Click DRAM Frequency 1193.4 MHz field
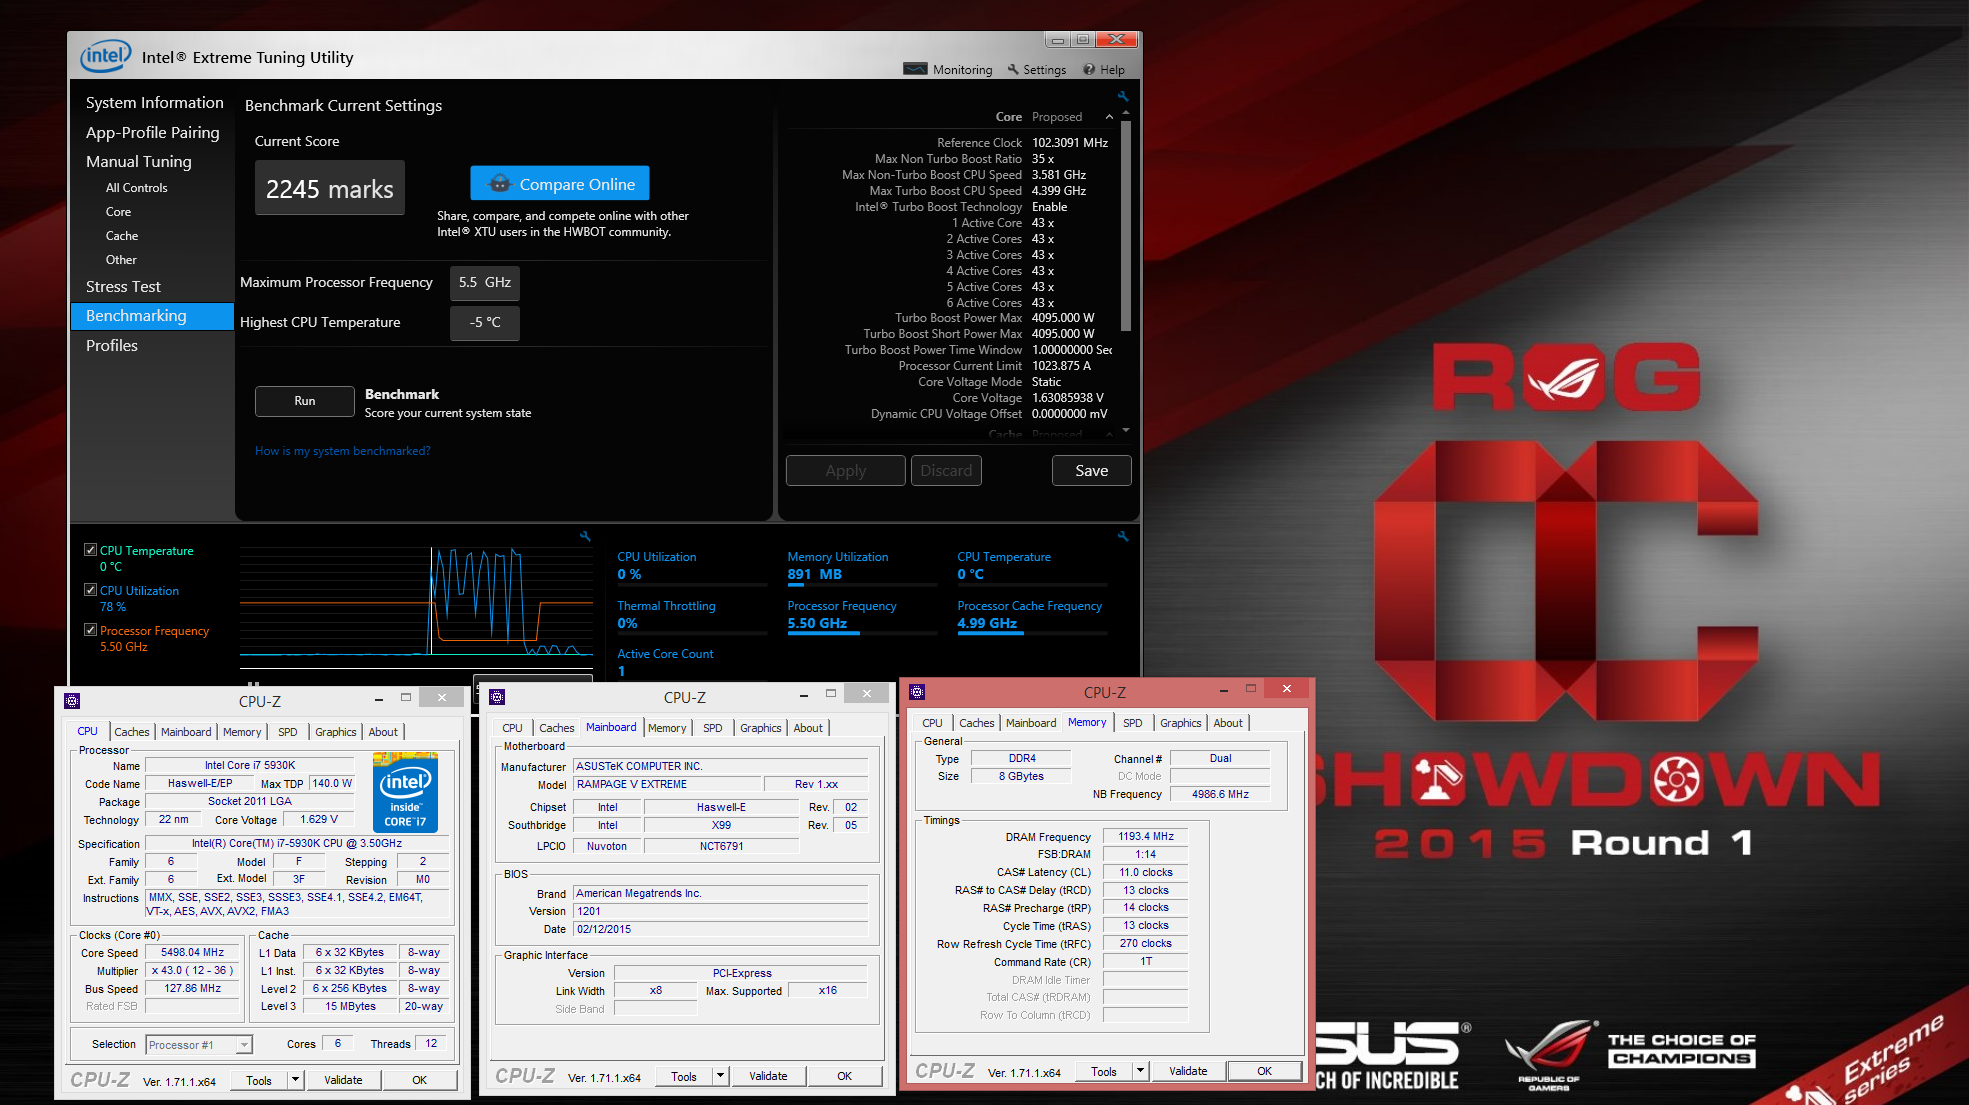Screen dimensions: 1969x1105 tap(1145, 836)
